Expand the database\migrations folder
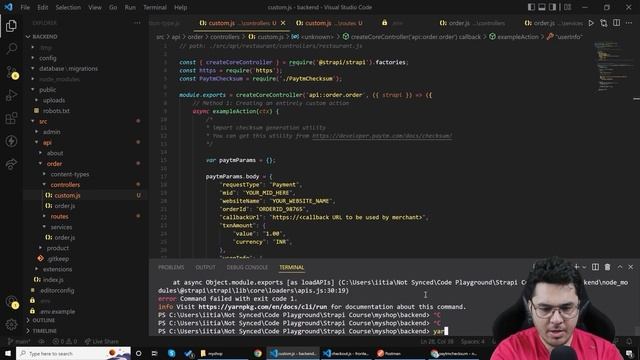This screenshot has height=360, width=640. coord(68,69)
